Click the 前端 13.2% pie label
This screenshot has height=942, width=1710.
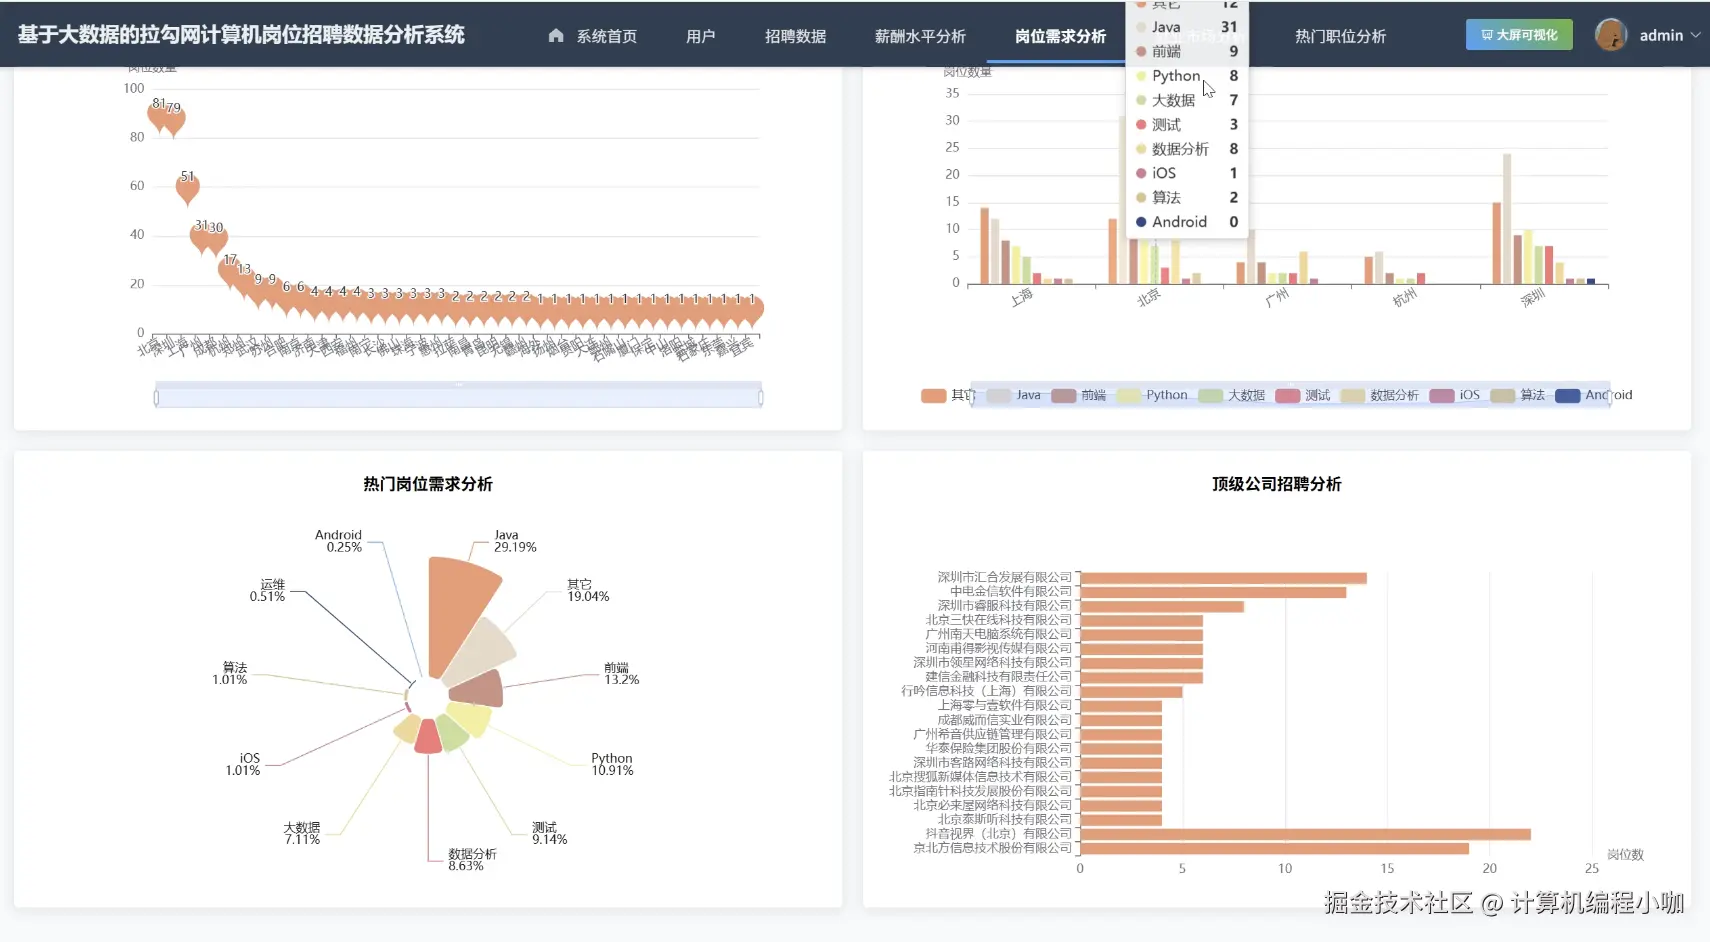621,673
